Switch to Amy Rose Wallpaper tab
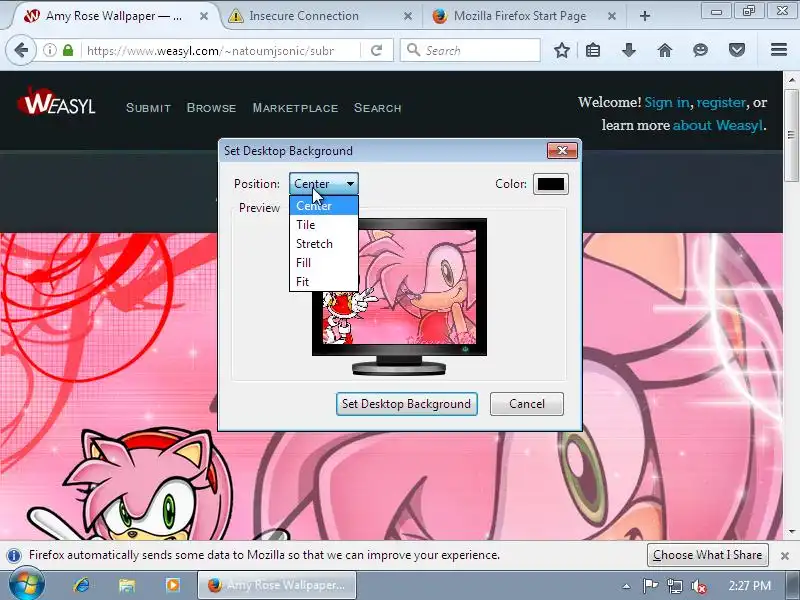800x600 pixels. point(112,16)
